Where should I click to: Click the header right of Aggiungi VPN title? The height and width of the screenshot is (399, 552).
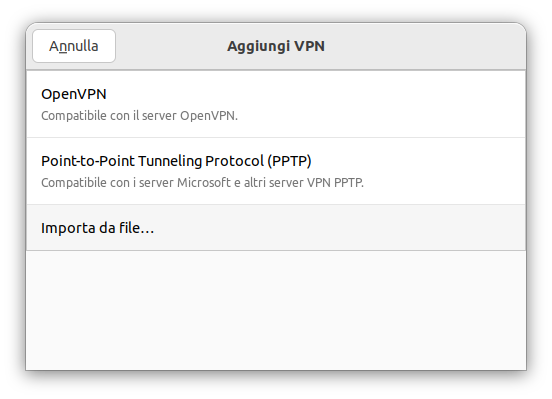tap(422, 46)
